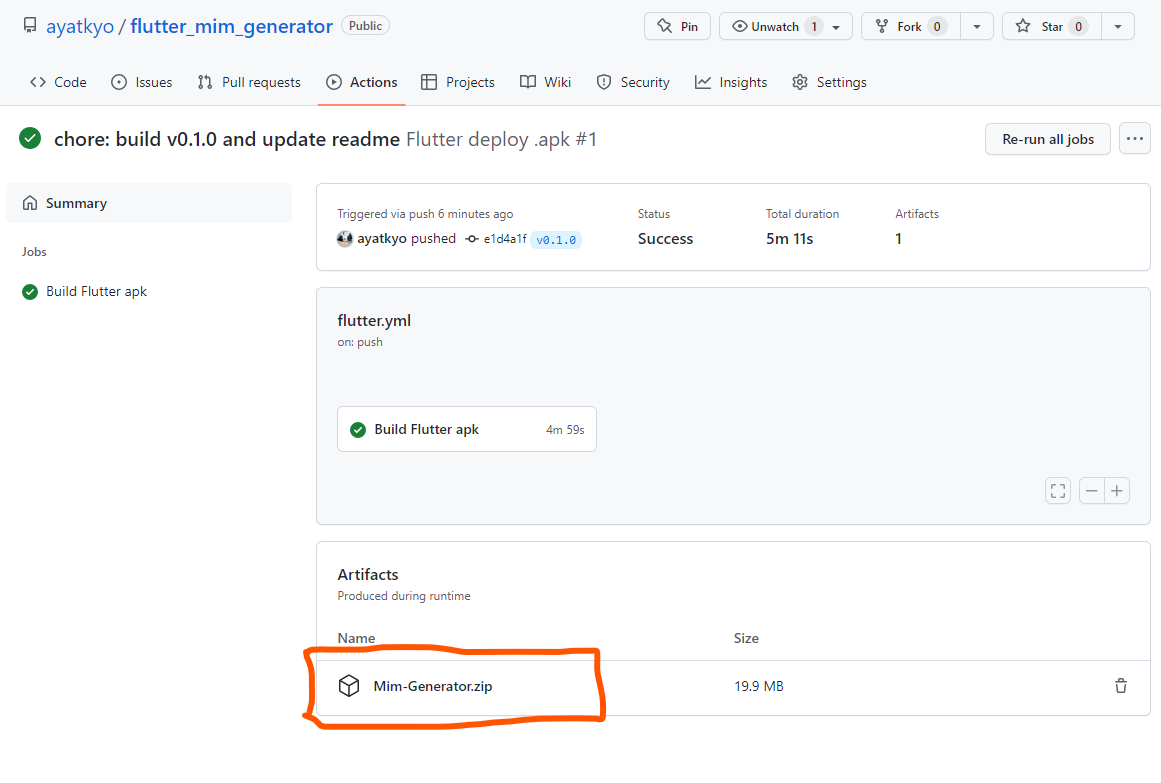Screen dimensions: 1161x783
Task: Click the run title 'chore: build v0.1.0 and update readme'
Action: click(227, 139)
